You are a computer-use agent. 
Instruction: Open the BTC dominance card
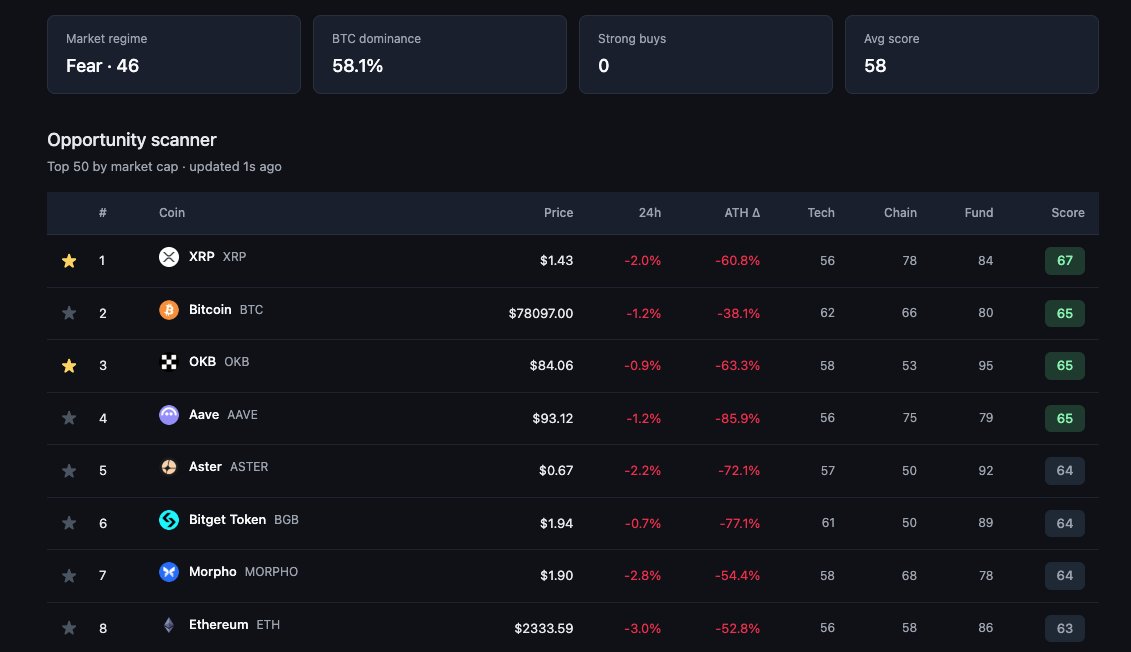point(440,55)
